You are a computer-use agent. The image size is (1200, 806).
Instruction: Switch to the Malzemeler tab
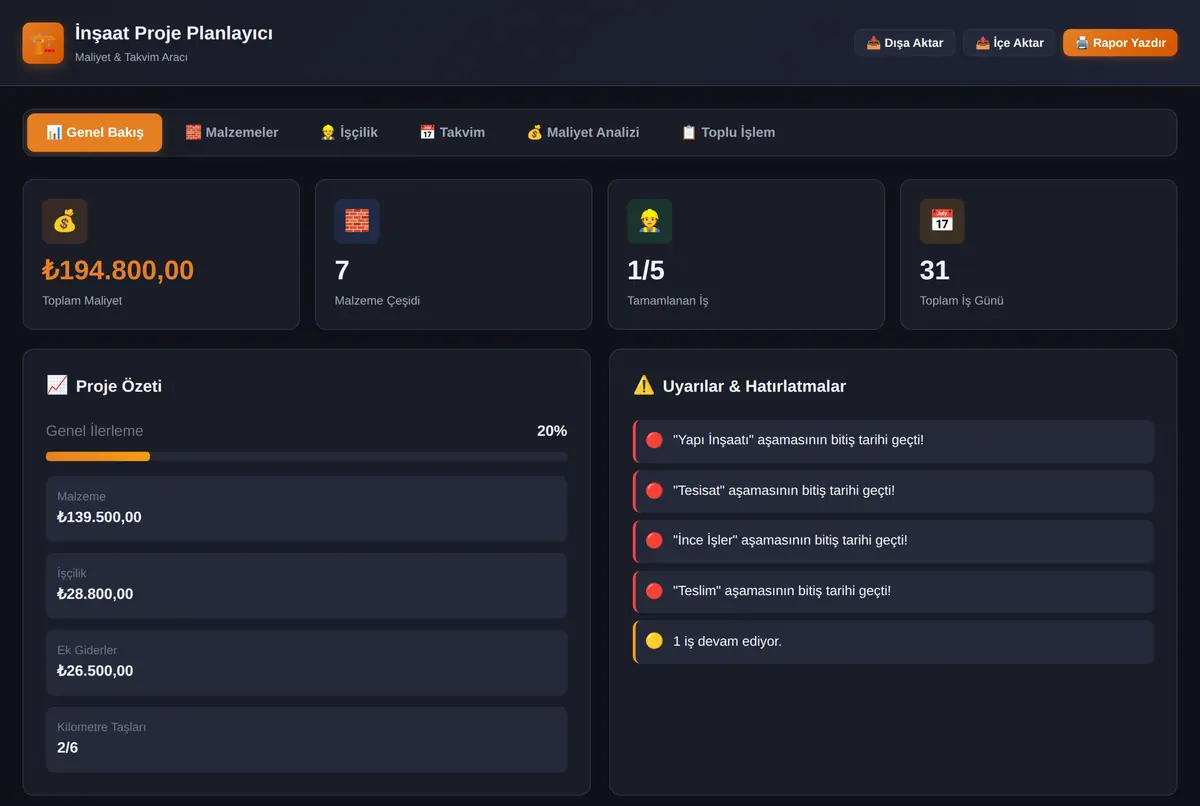tap(232, 132)
